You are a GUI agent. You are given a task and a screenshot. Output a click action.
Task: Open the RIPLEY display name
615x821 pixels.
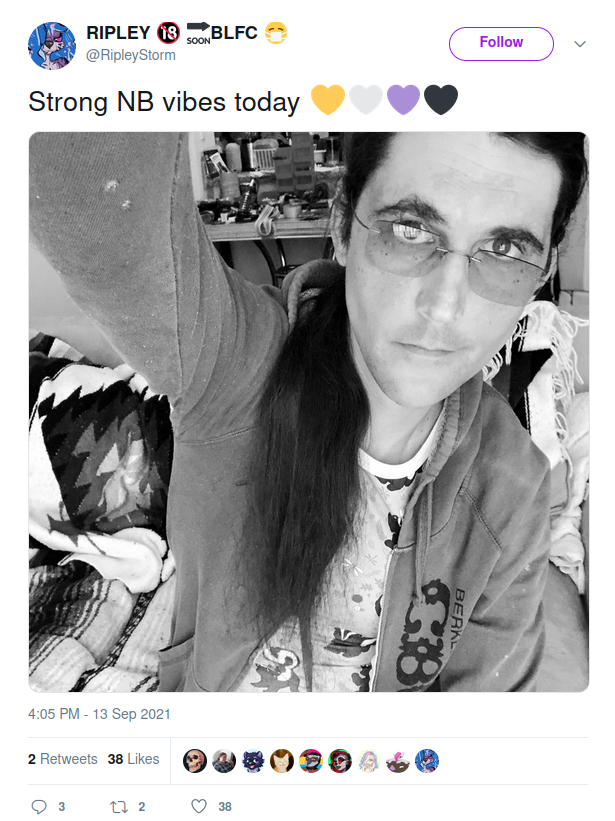pyautogui.click(x=118, y=32)
